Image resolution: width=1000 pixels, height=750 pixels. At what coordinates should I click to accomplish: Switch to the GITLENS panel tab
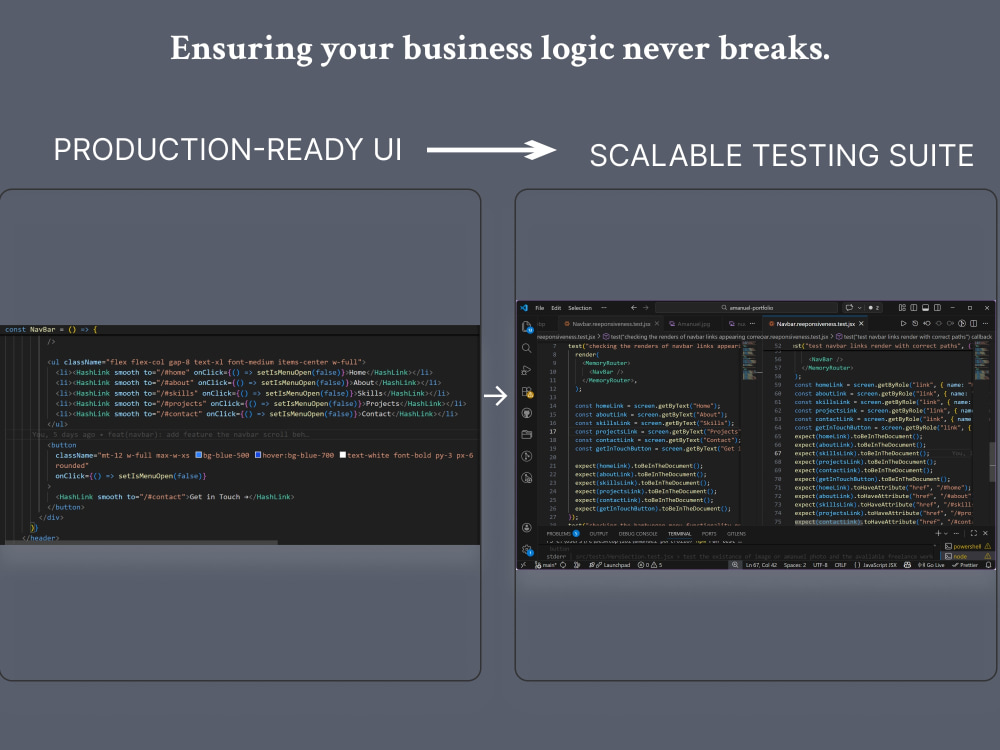pos(736,534)
